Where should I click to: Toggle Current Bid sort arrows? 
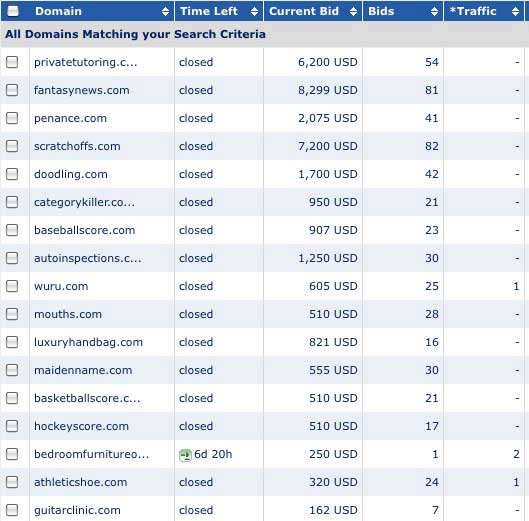point(353,11)
